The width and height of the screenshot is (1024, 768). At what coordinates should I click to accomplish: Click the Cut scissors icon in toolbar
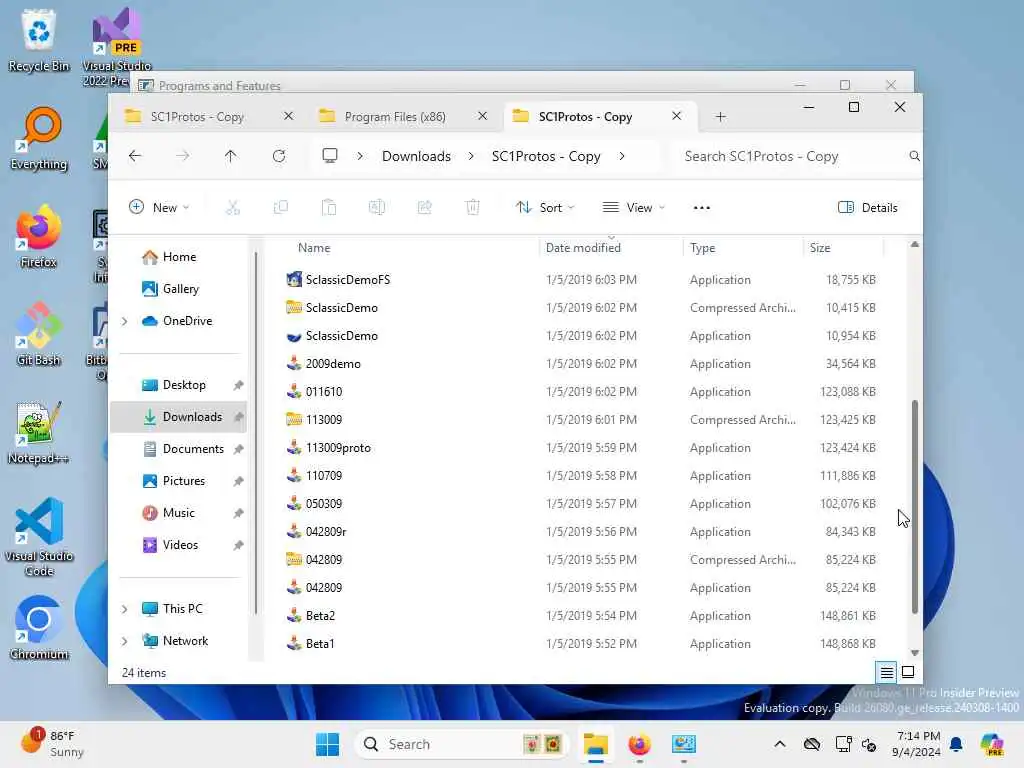click(x=232, y=208)
